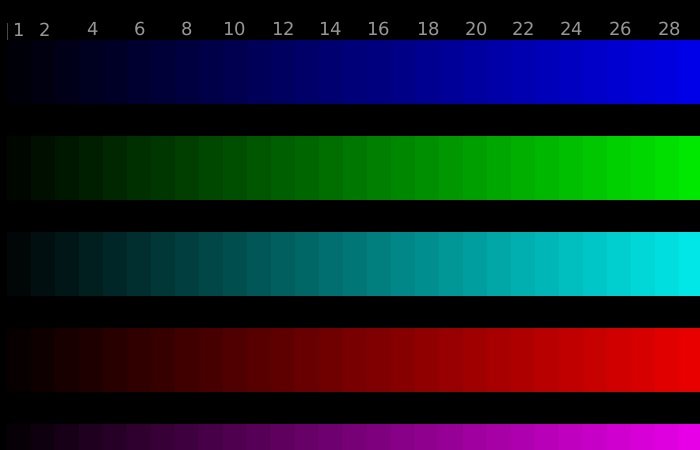700x450 pixels.
Task: Pick the cyan step under label 8
Action: click(x=187, y=264)
